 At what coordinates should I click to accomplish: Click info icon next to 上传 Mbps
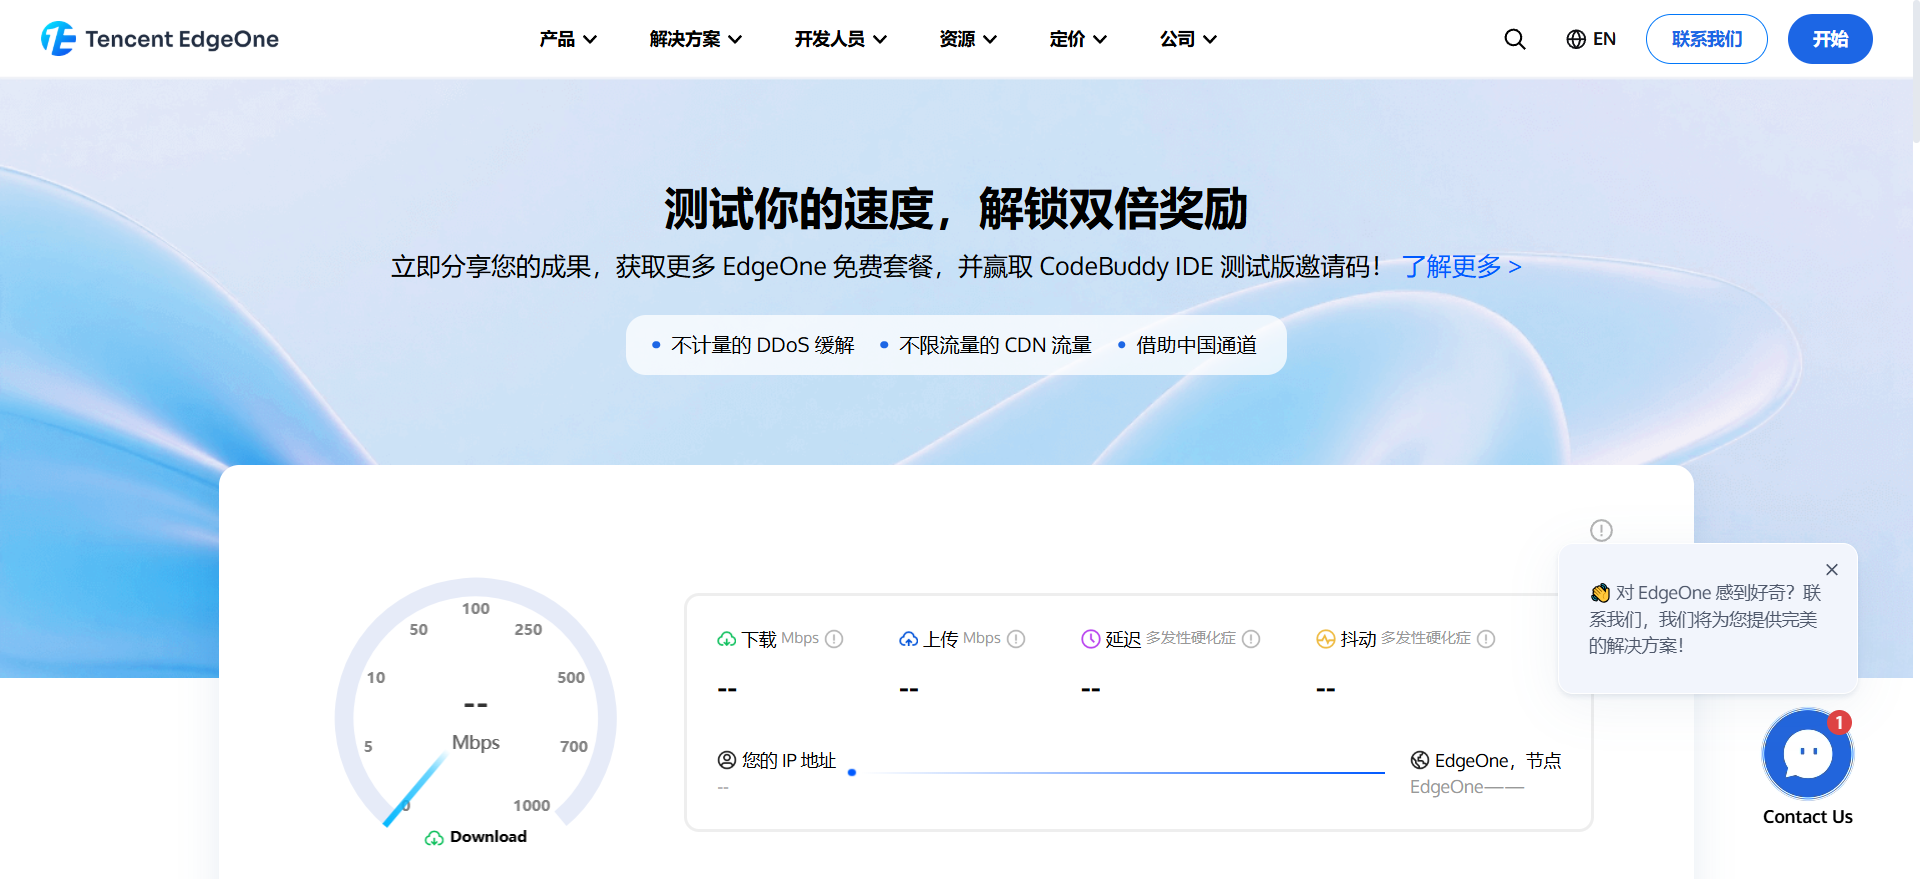coord(1016,639)
